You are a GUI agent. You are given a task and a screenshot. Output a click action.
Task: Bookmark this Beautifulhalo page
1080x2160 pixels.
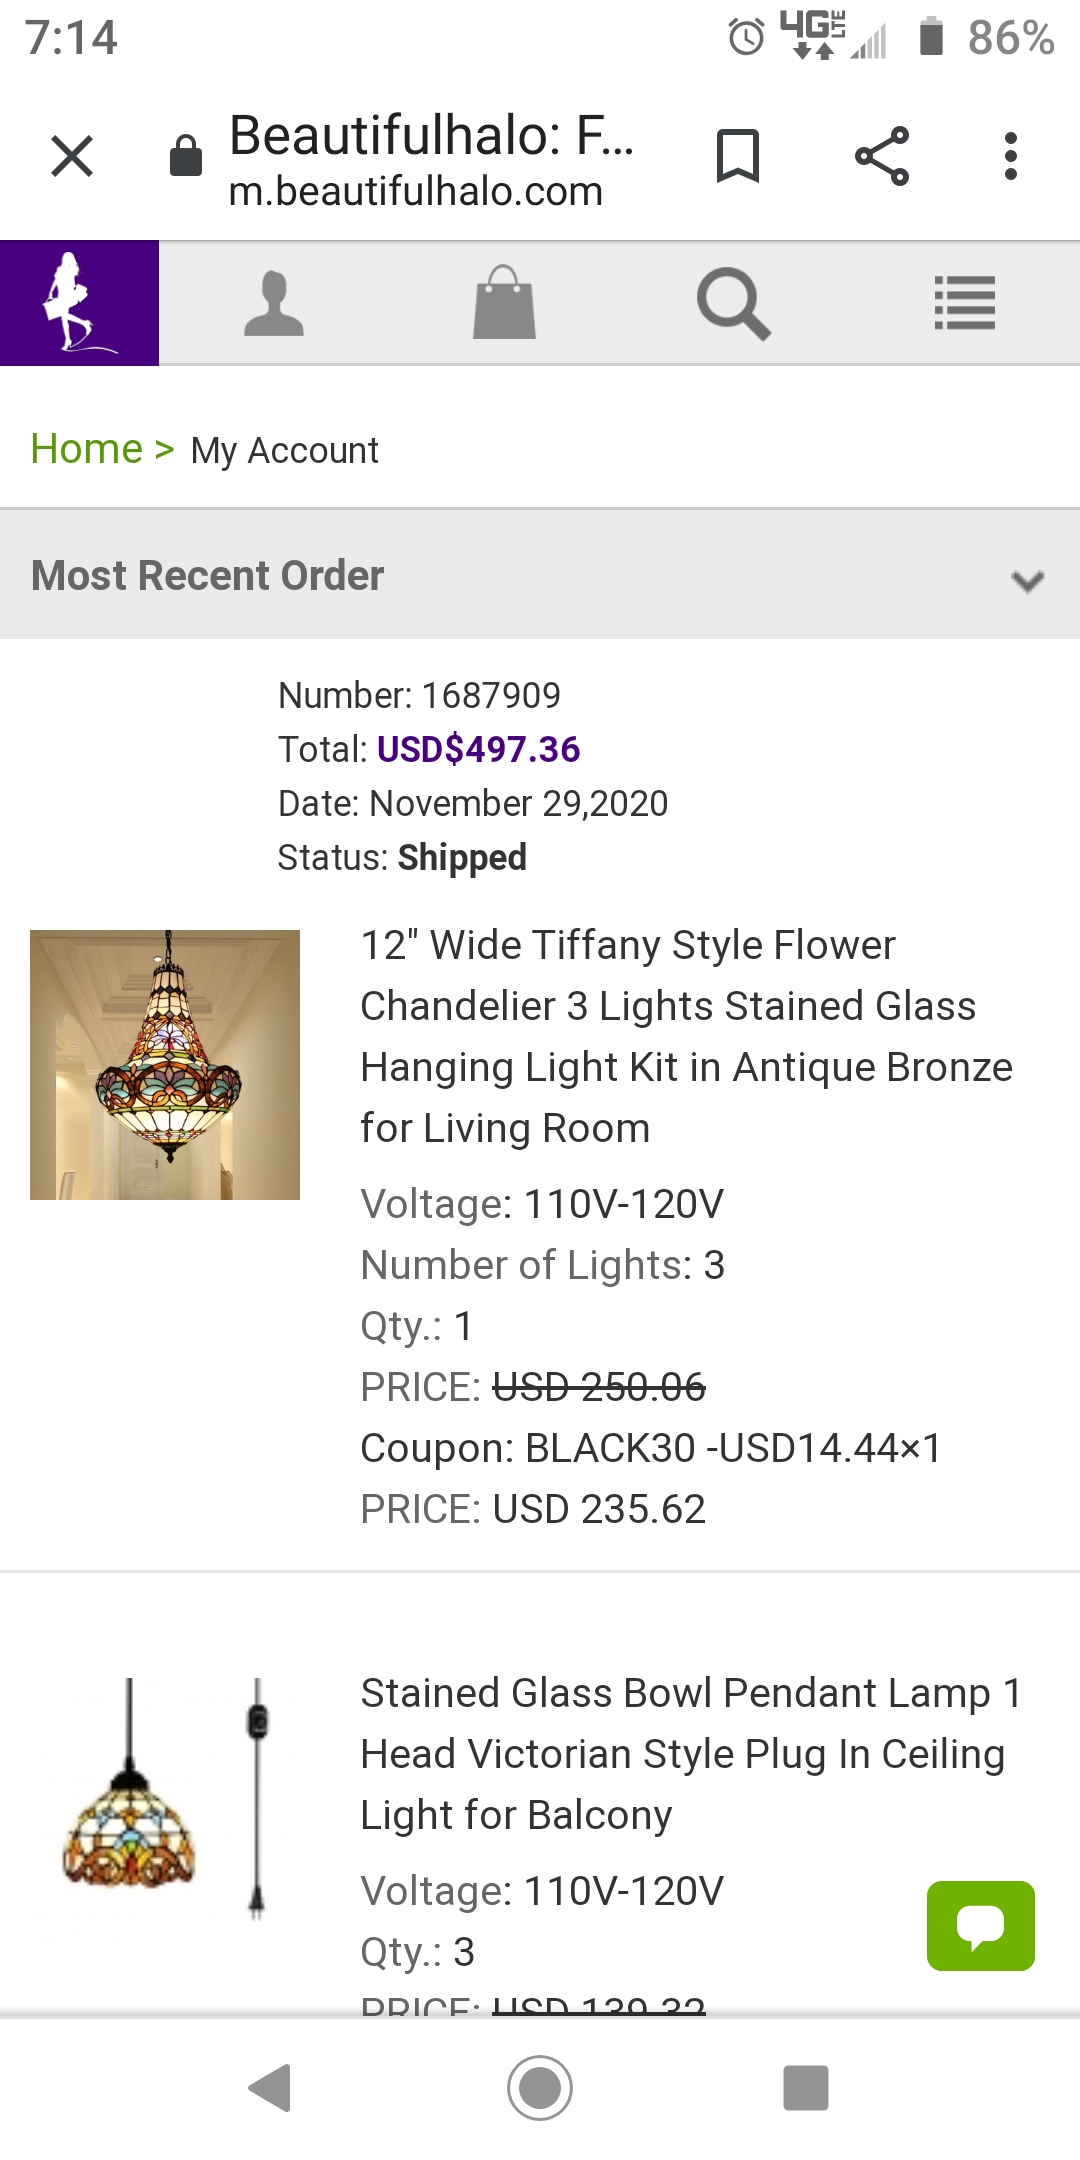click(x=738, y=156)
